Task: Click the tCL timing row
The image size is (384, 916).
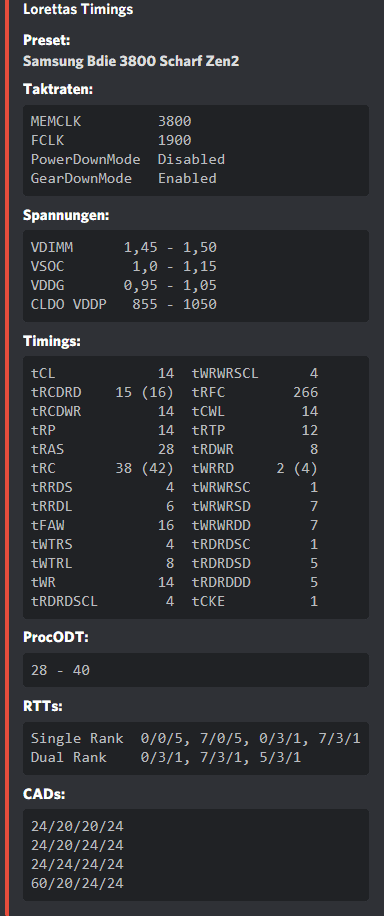Action: [x=102, y=373]
